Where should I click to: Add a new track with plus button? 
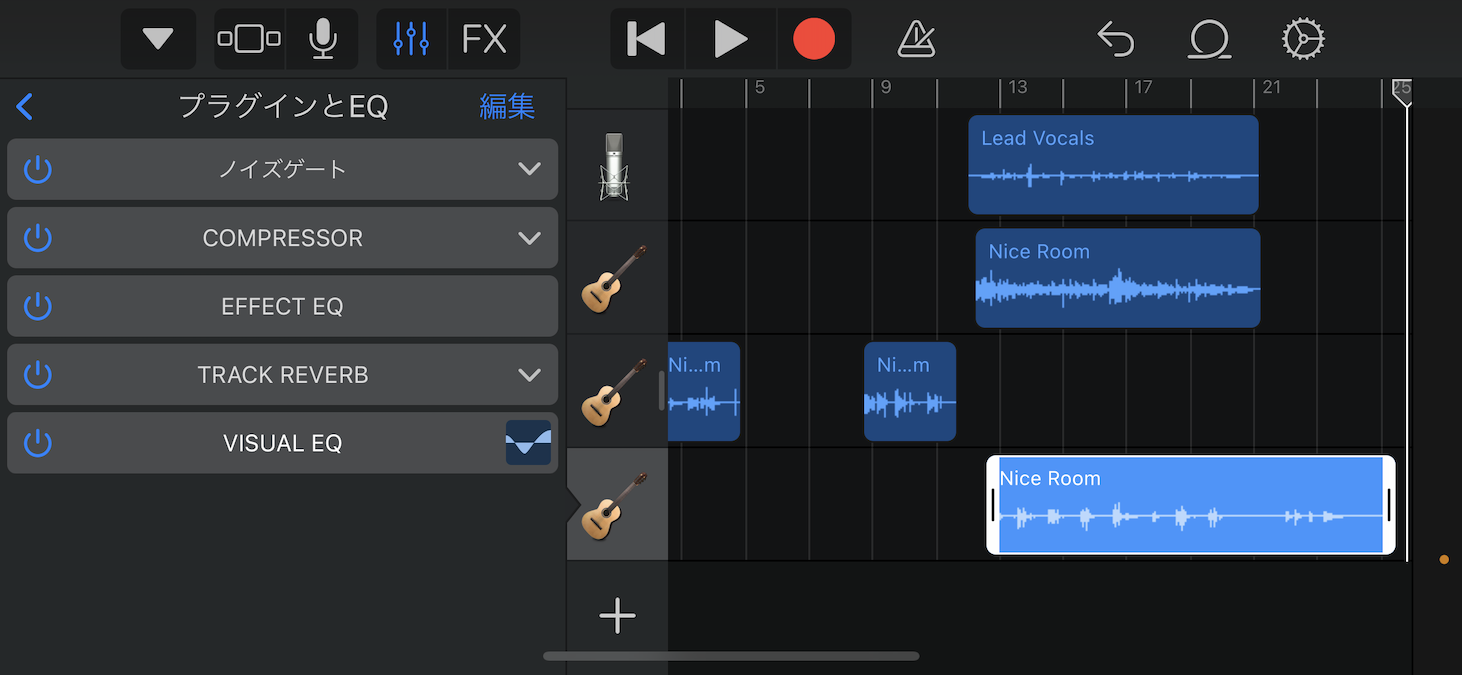pos(617,615)
